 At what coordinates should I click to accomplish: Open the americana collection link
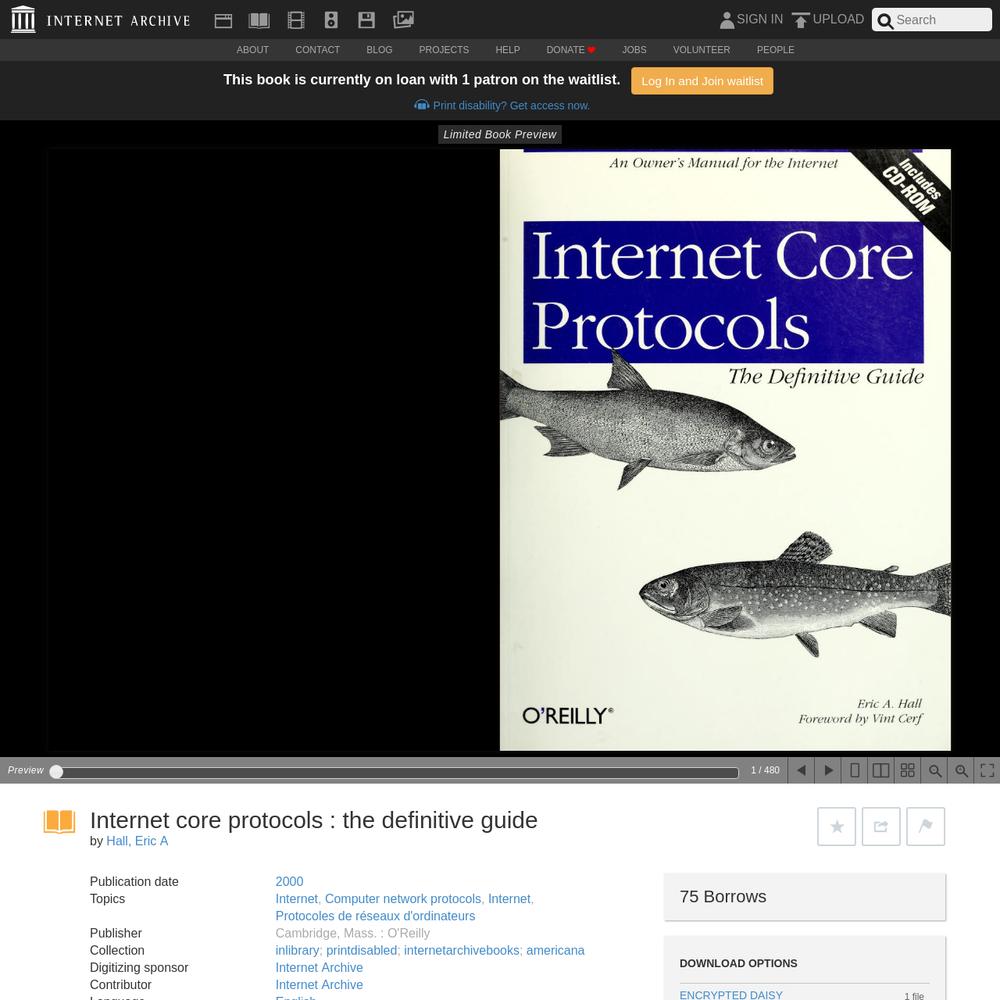coord(555,950)
